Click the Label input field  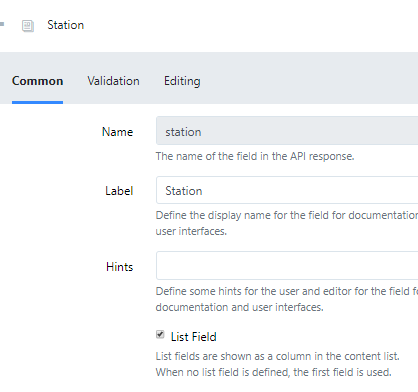(x=287, y=190)
